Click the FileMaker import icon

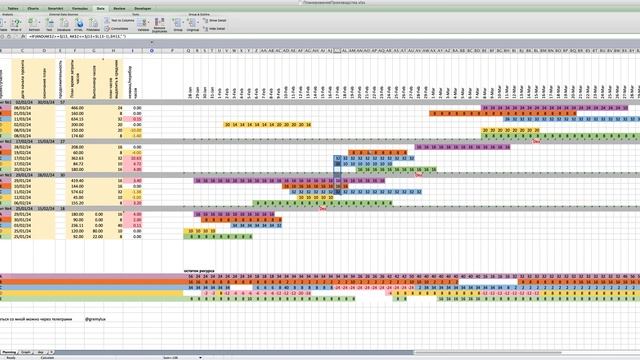[93, 23]
